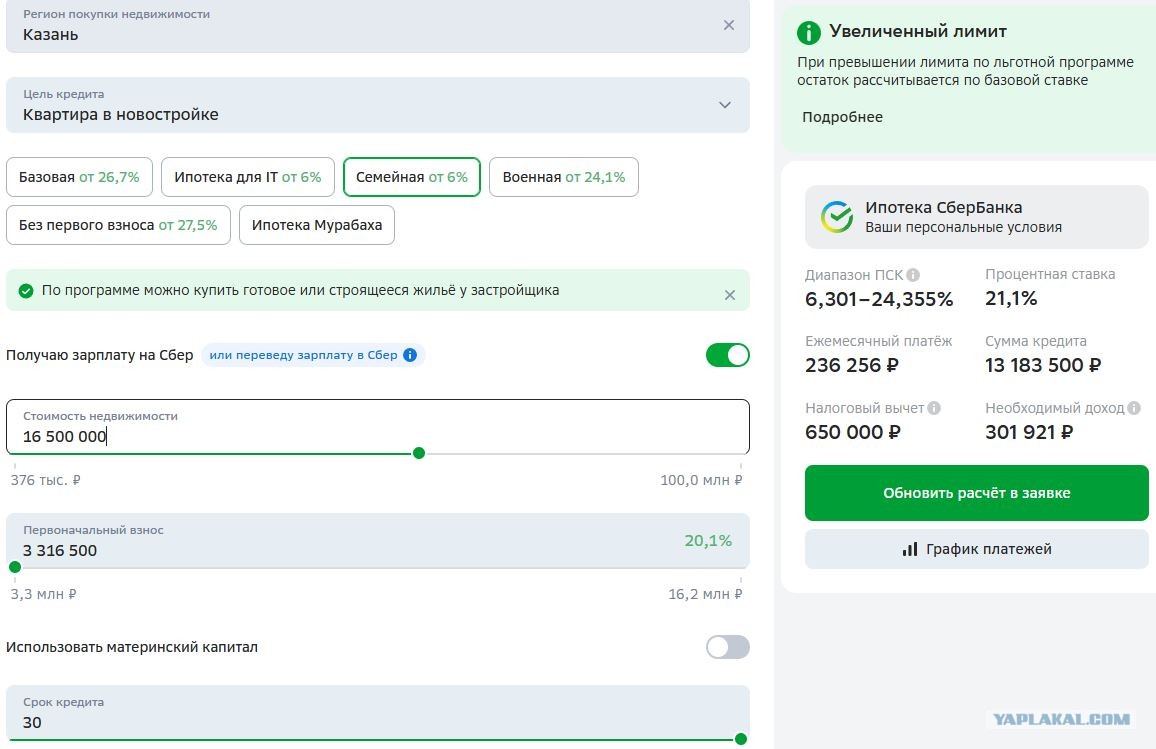
Task: Click the 100,0 млн ₽ maximum cost label
Action: (701, 480)
